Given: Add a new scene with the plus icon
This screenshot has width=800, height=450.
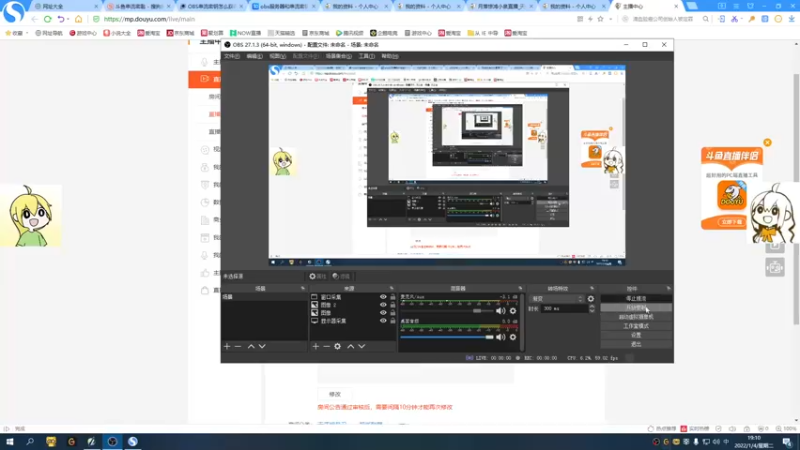Looking at the screenshot, I should pos(227,346).
